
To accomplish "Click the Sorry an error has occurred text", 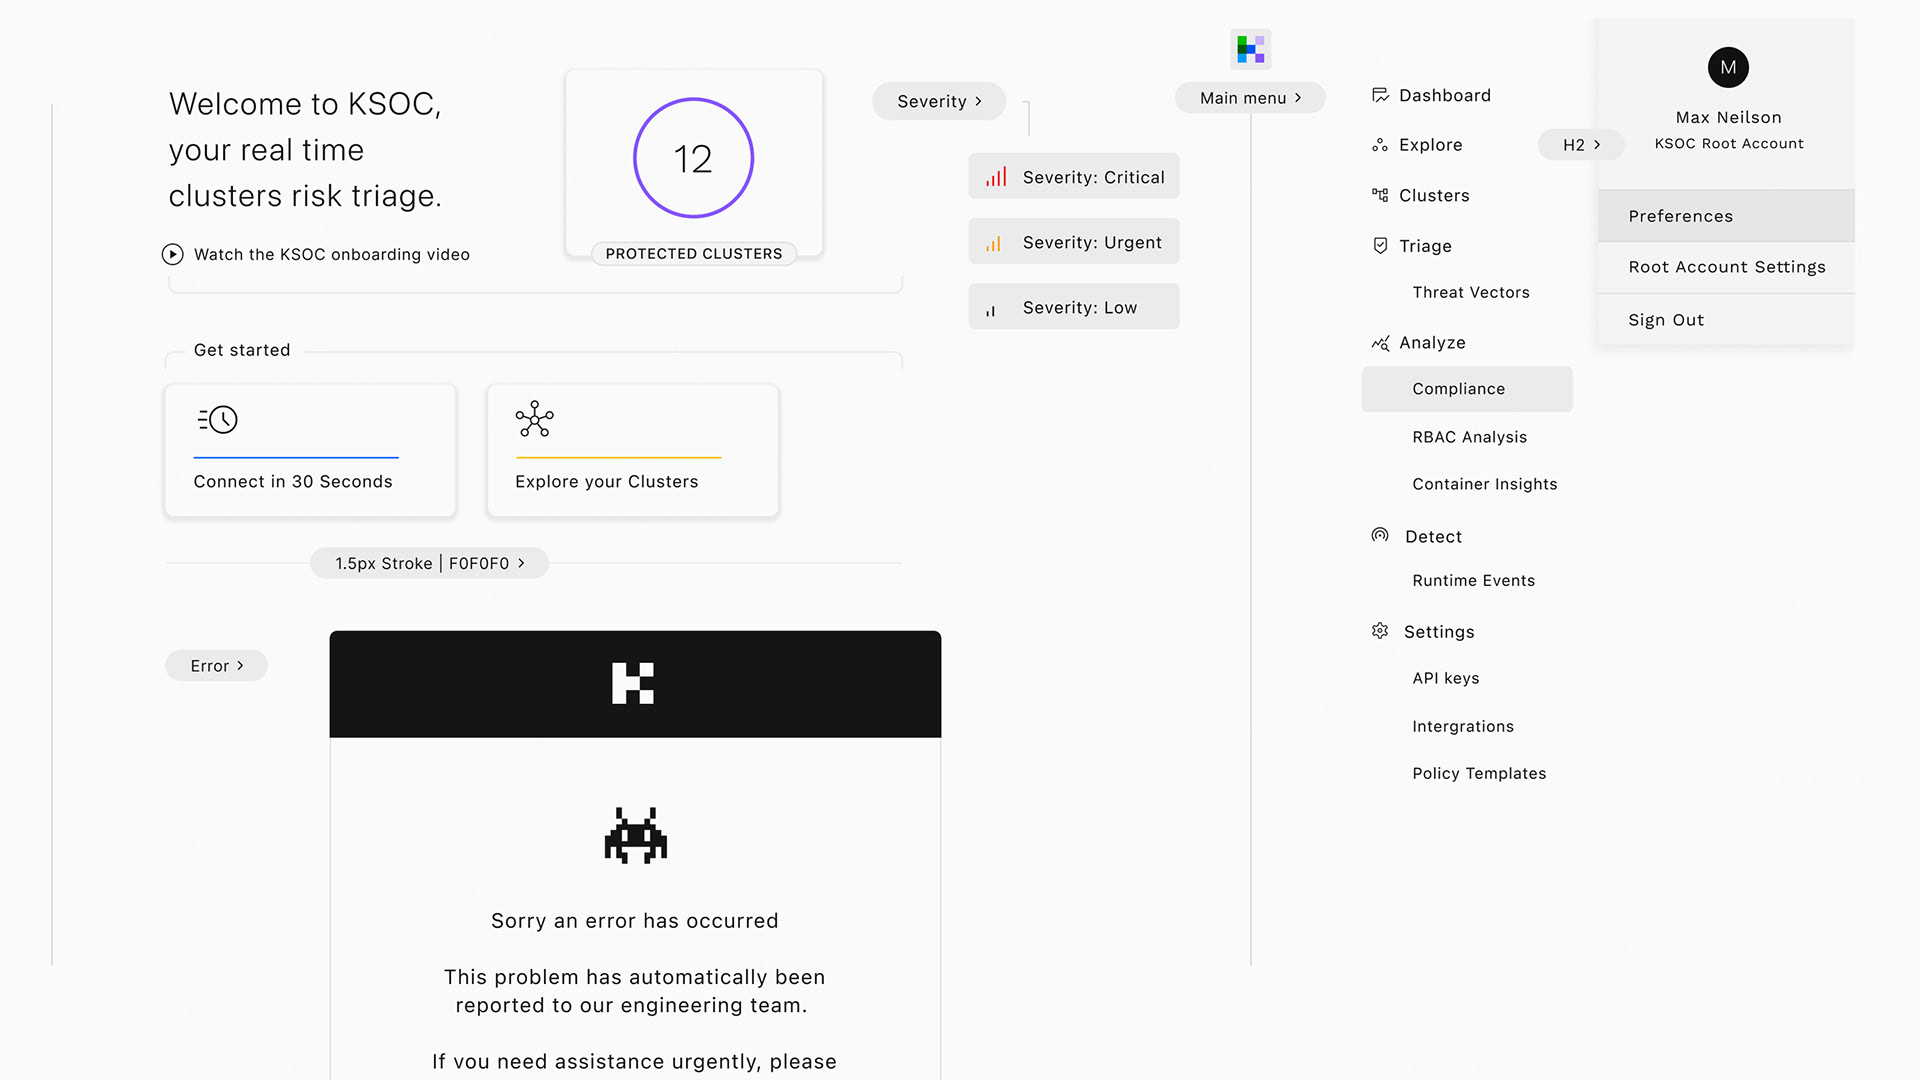I will [x=634, y=921].
